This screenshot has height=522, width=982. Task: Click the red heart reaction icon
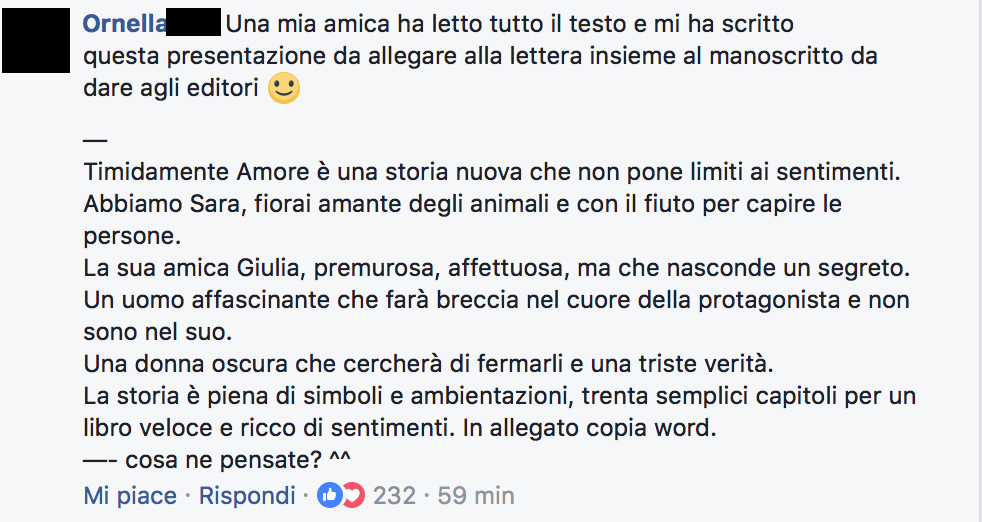pos(354,496)
